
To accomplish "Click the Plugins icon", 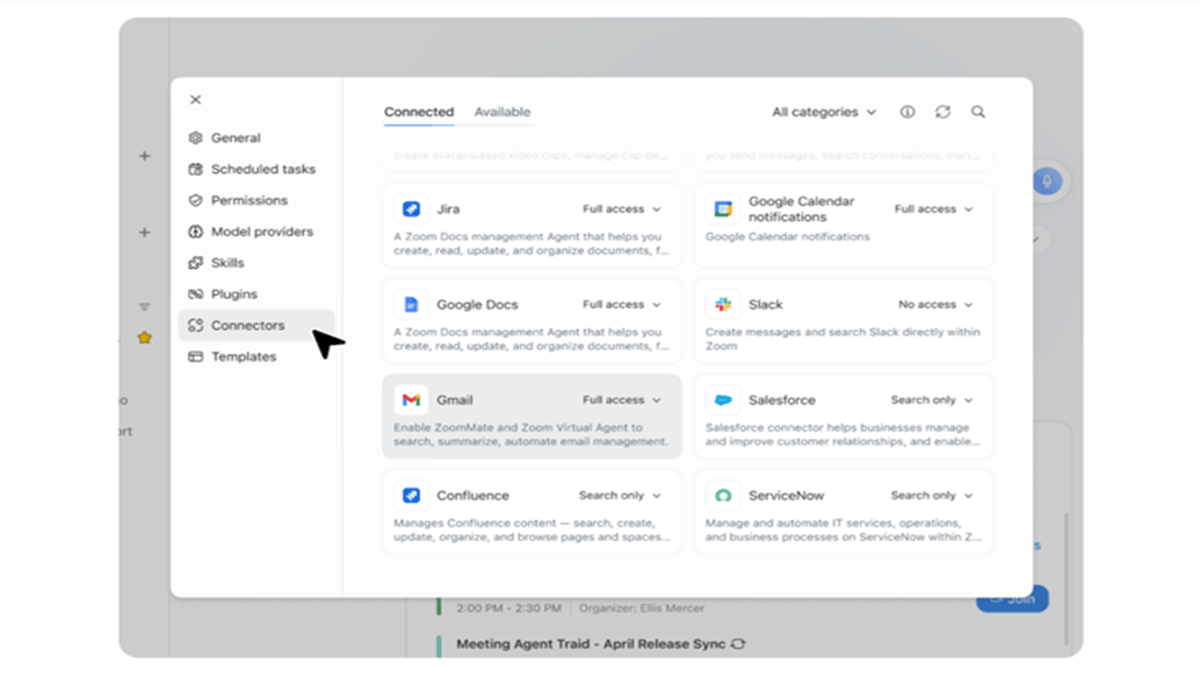I will pos(195,294).
